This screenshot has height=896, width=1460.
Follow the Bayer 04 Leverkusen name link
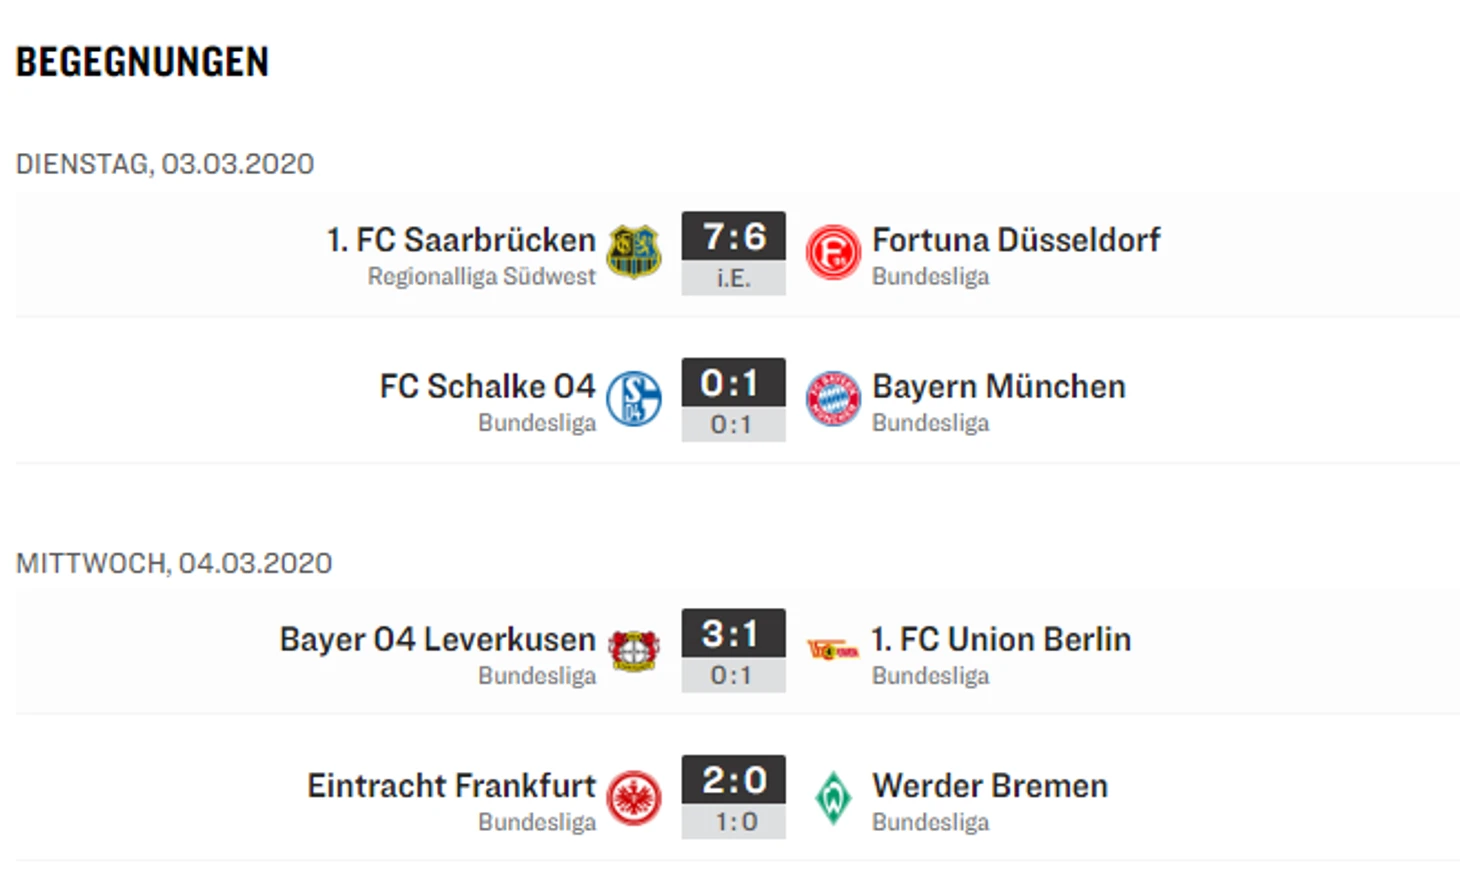tap(438, 639)
